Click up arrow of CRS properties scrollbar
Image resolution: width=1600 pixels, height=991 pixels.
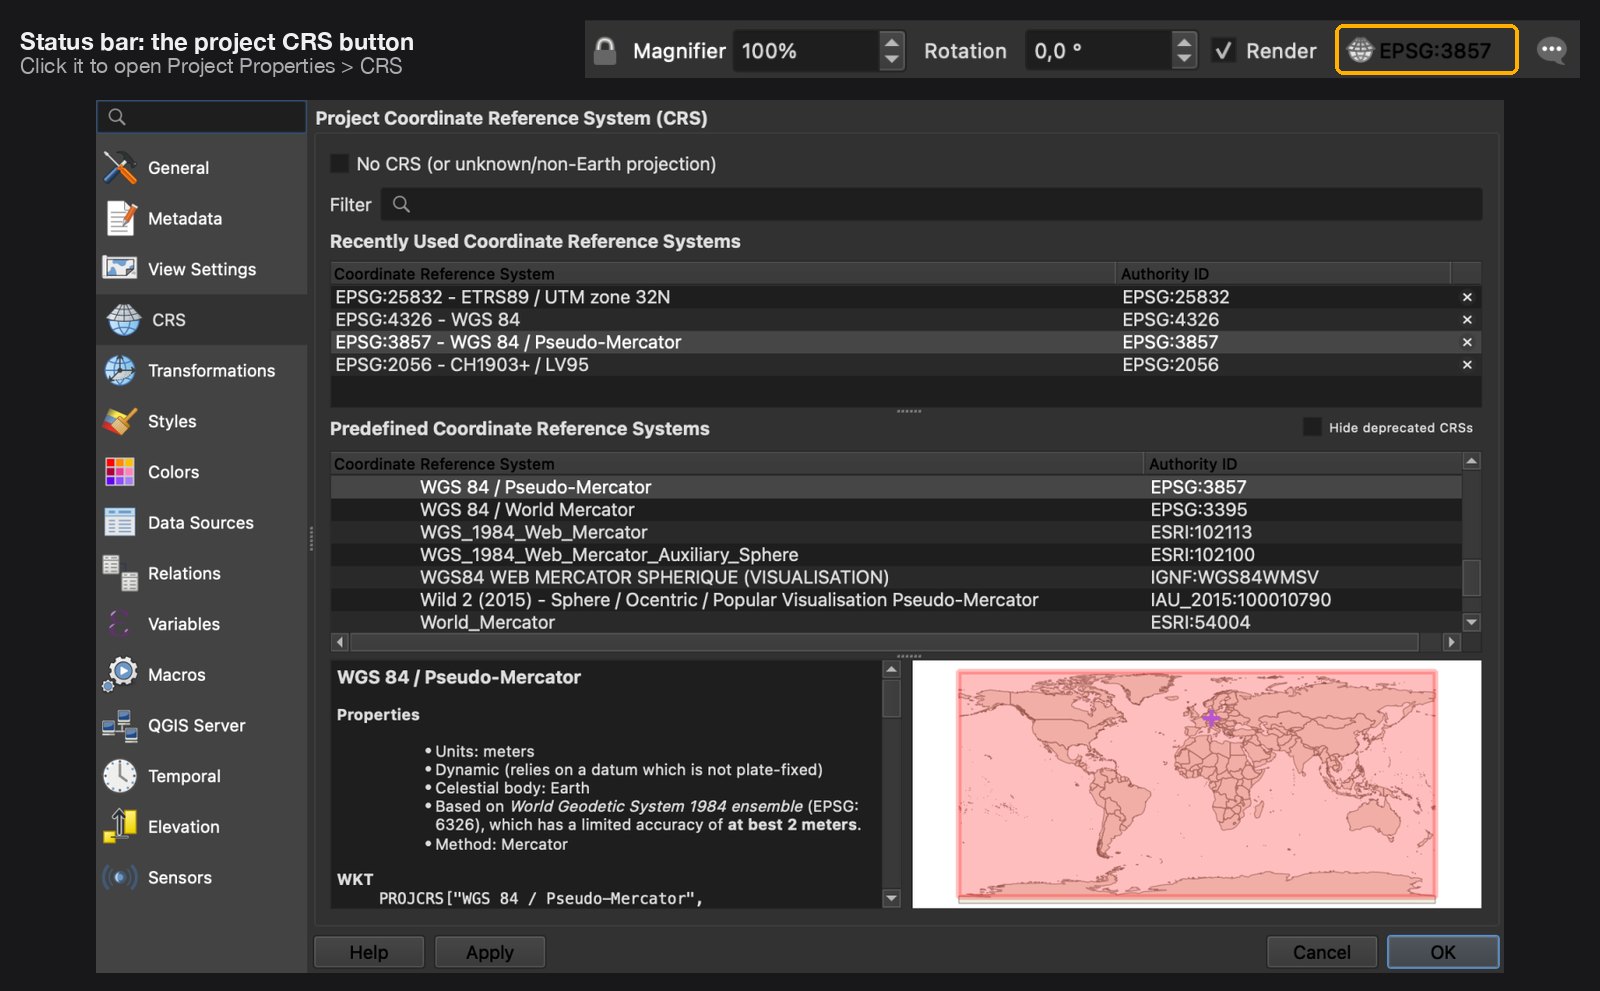[892, 669]
